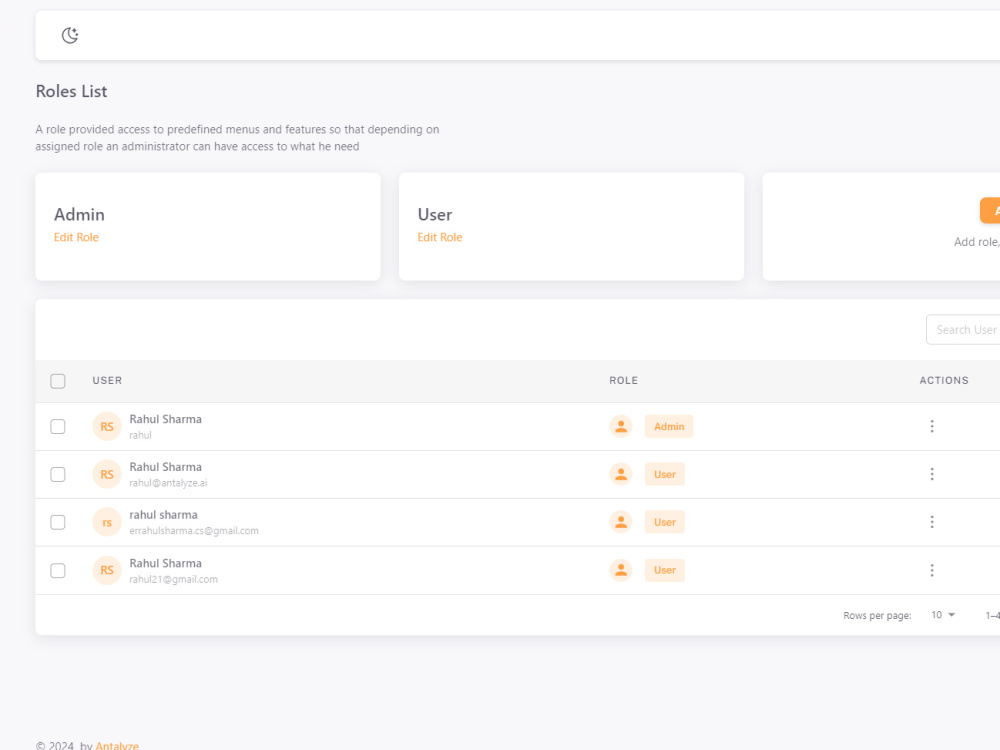Click the three-dot icon on the last row
1000x750 pixels.
click(932, 569)
